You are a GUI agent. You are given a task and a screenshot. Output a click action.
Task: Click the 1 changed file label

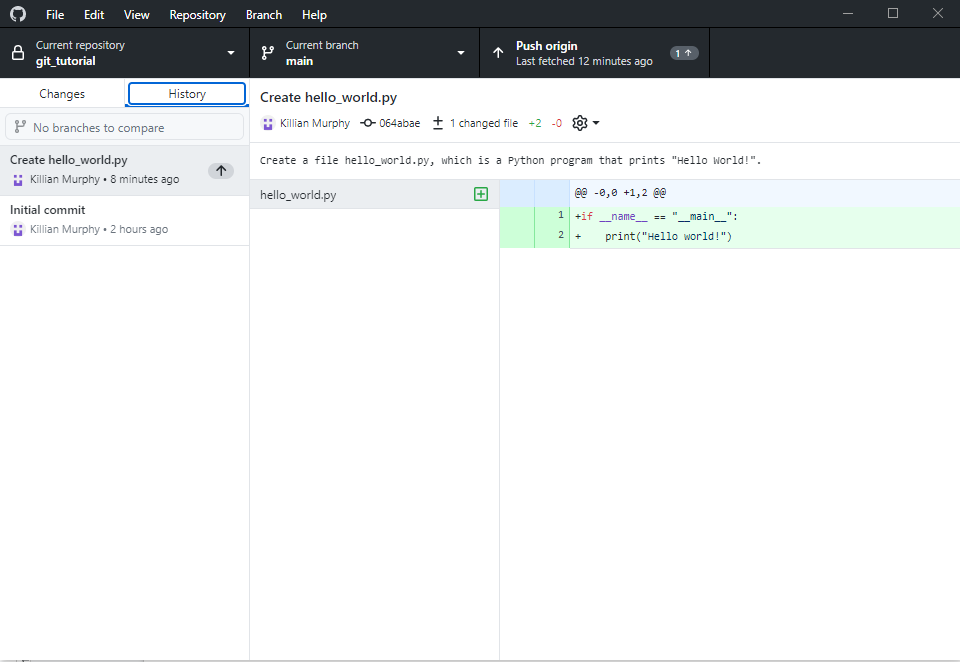[x=484, y=123]
